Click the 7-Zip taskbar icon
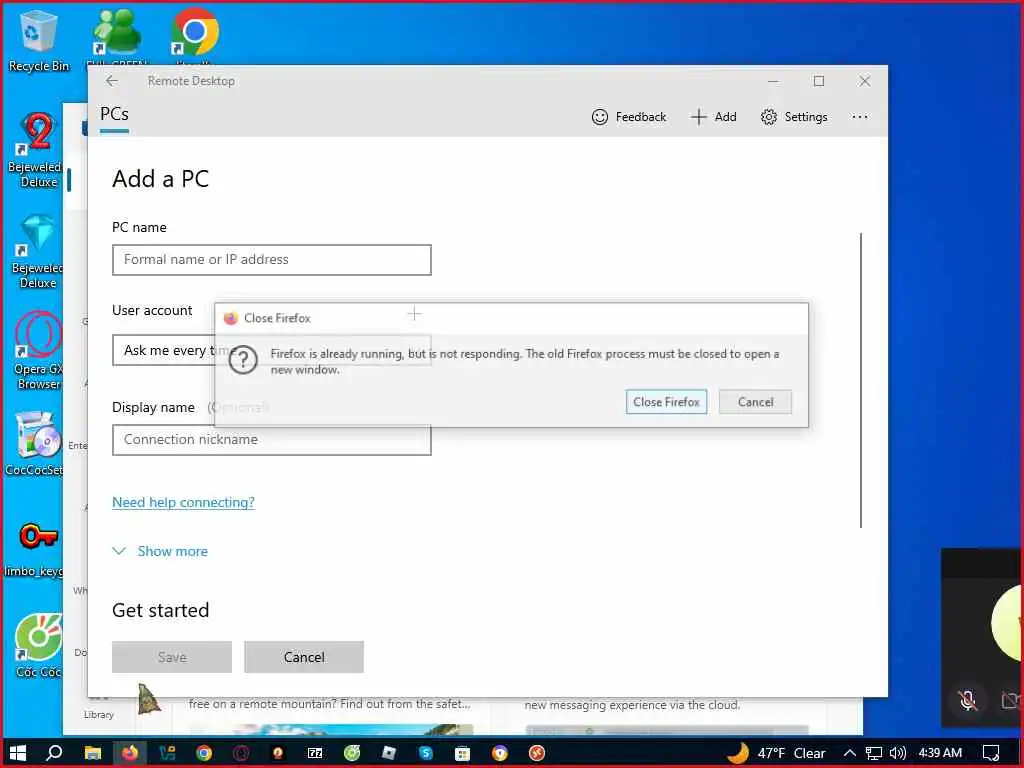This screenshot has width=1024, height=768. coord(315,753)
